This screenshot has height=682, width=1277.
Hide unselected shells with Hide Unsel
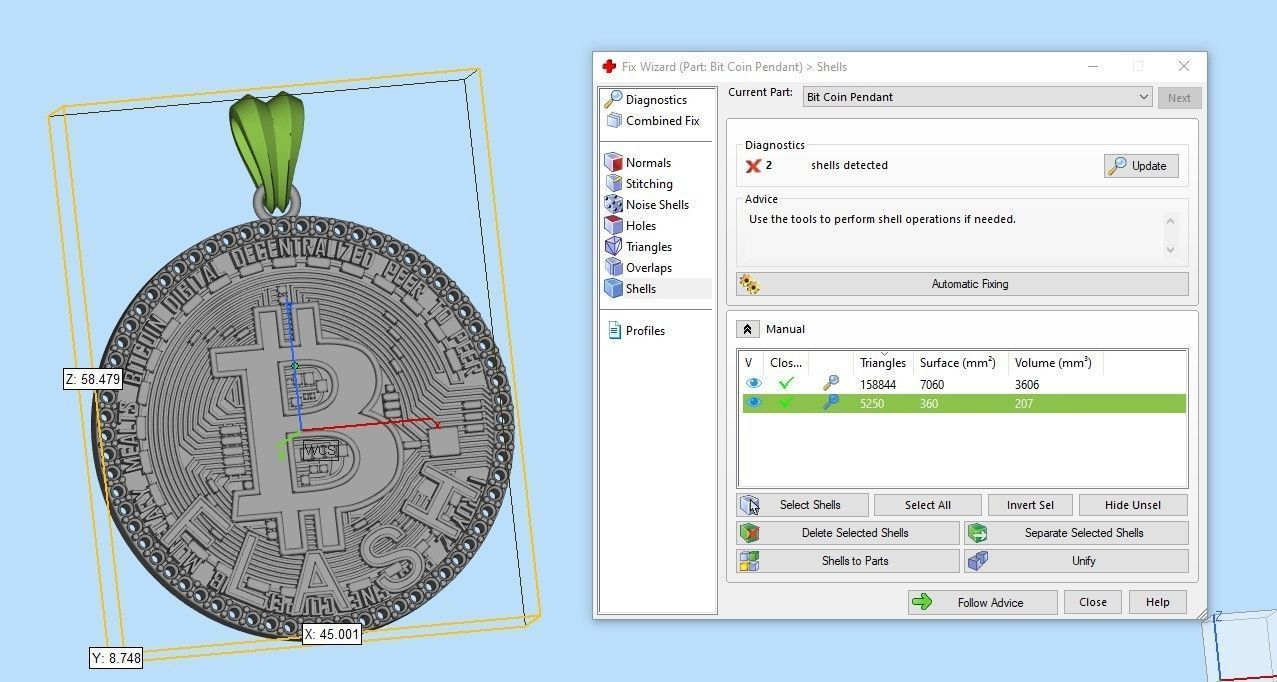tap(1133, 505)
